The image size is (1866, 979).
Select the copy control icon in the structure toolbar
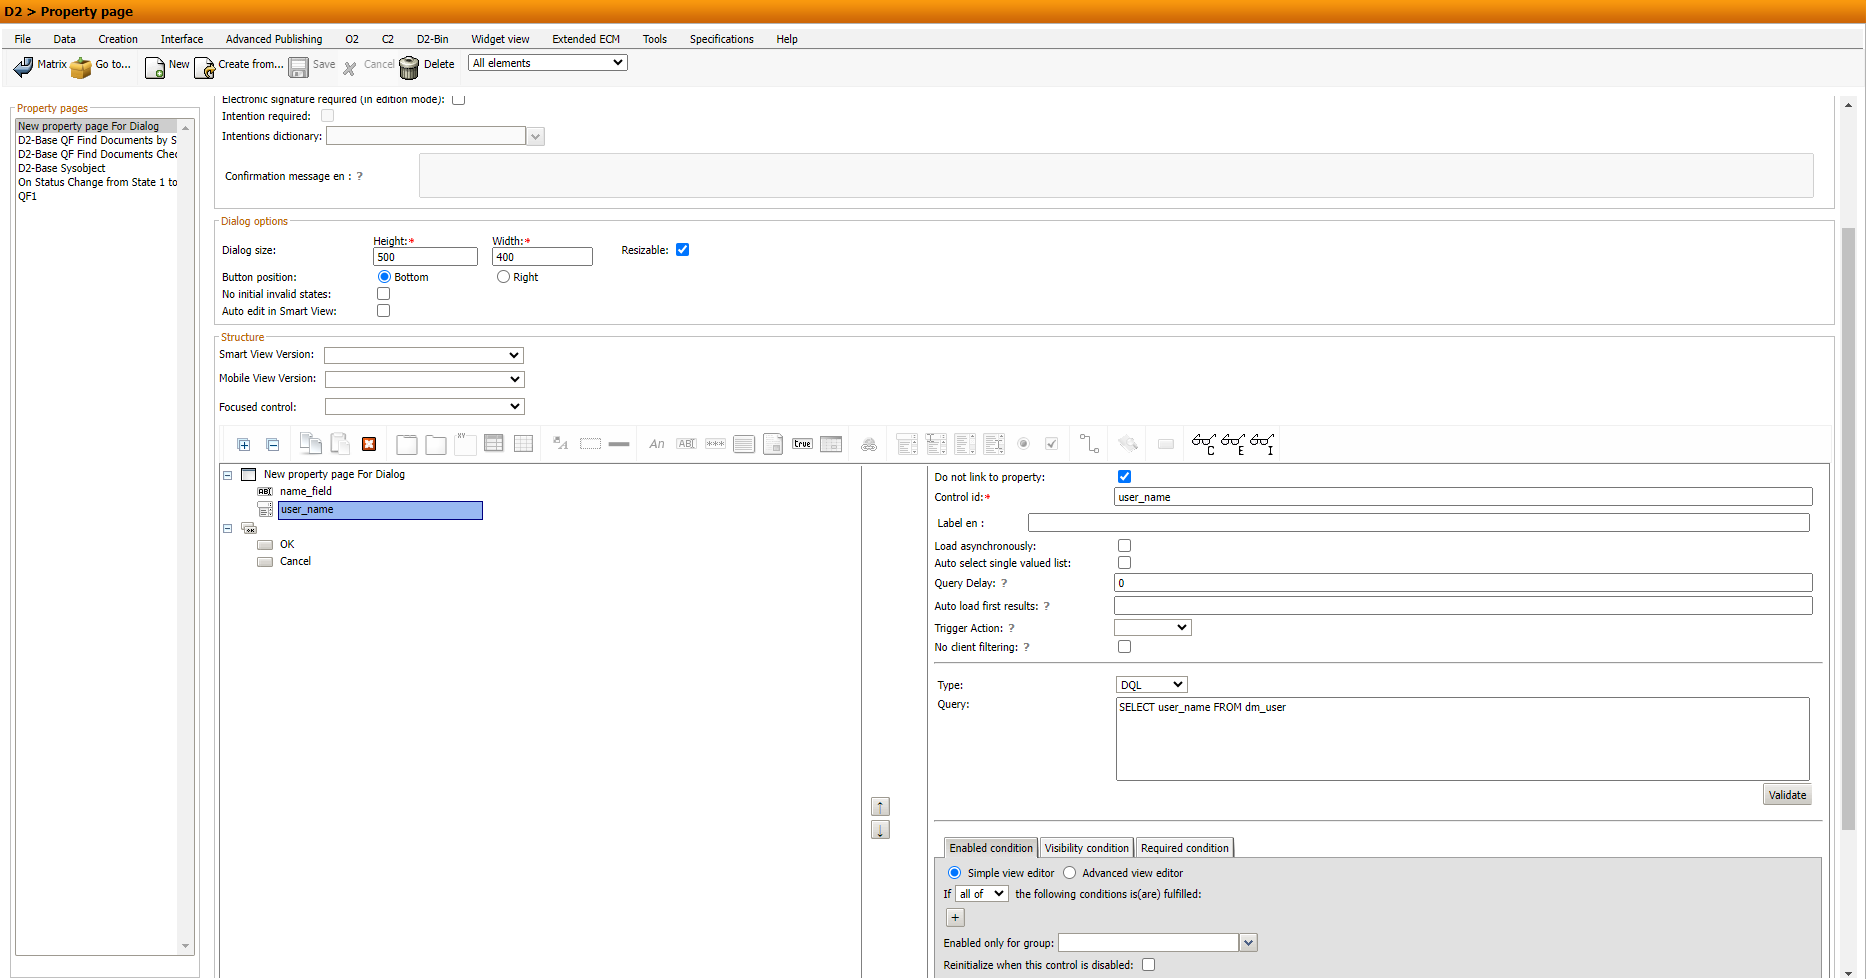click(310, 443)
